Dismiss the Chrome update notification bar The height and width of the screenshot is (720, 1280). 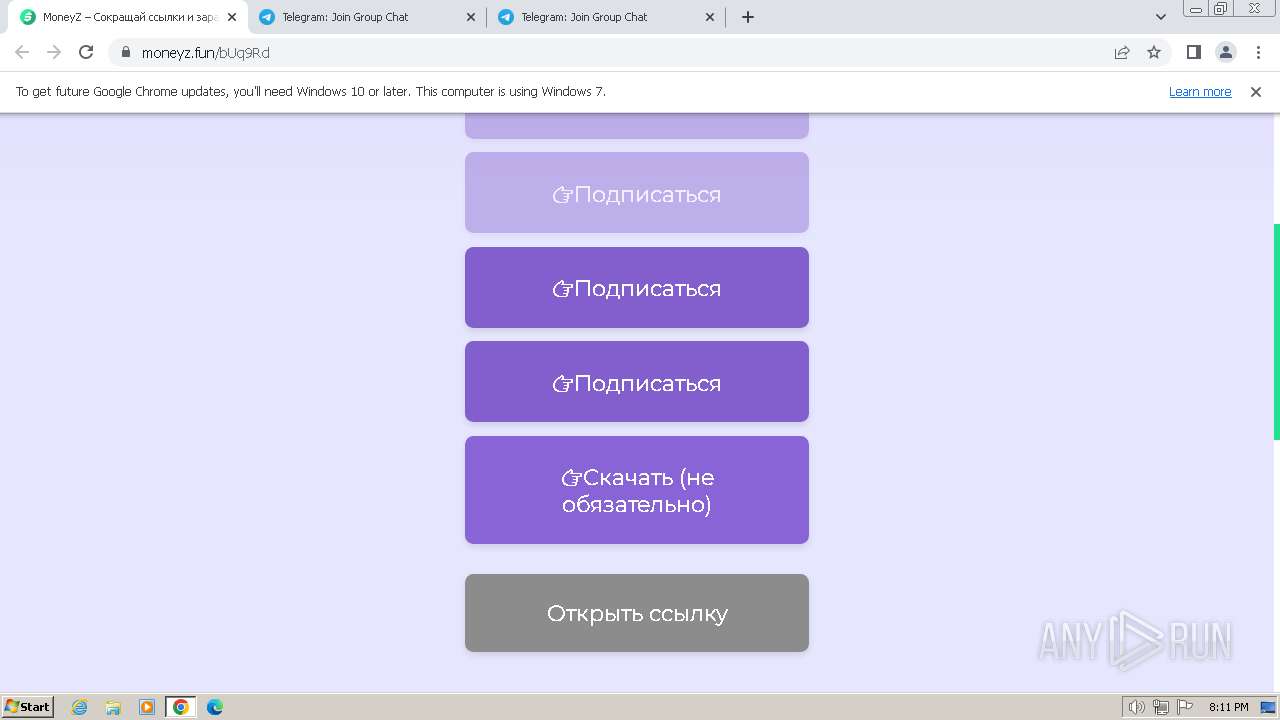tap(1256, 91)
